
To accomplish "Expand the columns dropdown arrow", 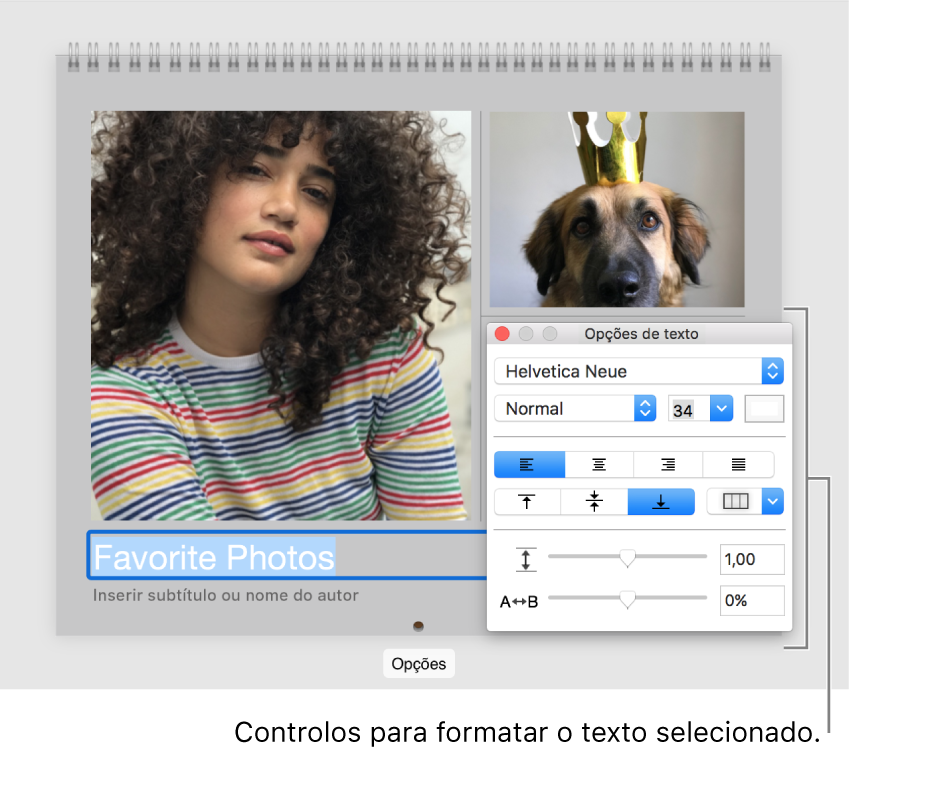I will [x=772, y=502].
